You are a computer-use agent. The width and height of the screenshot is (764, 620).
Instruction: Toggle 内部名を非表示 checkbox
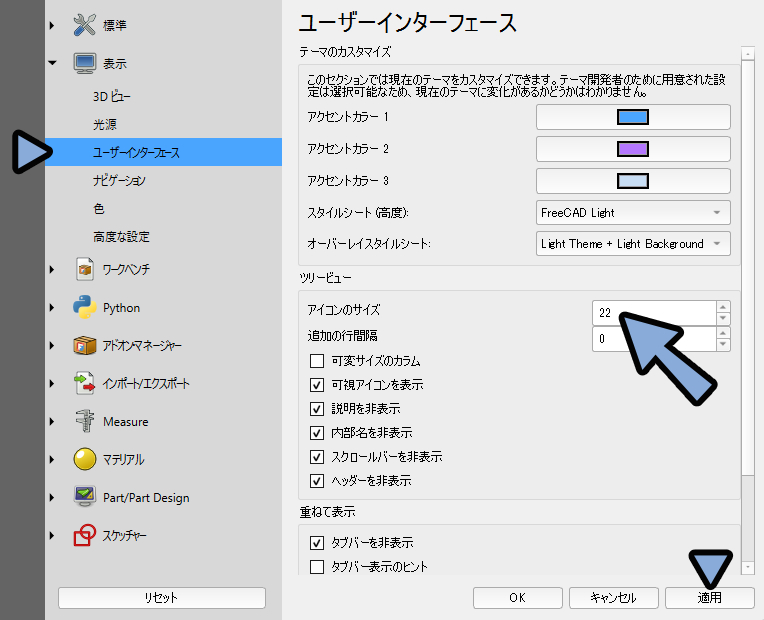pyautogui.click(x=317, y=433)
